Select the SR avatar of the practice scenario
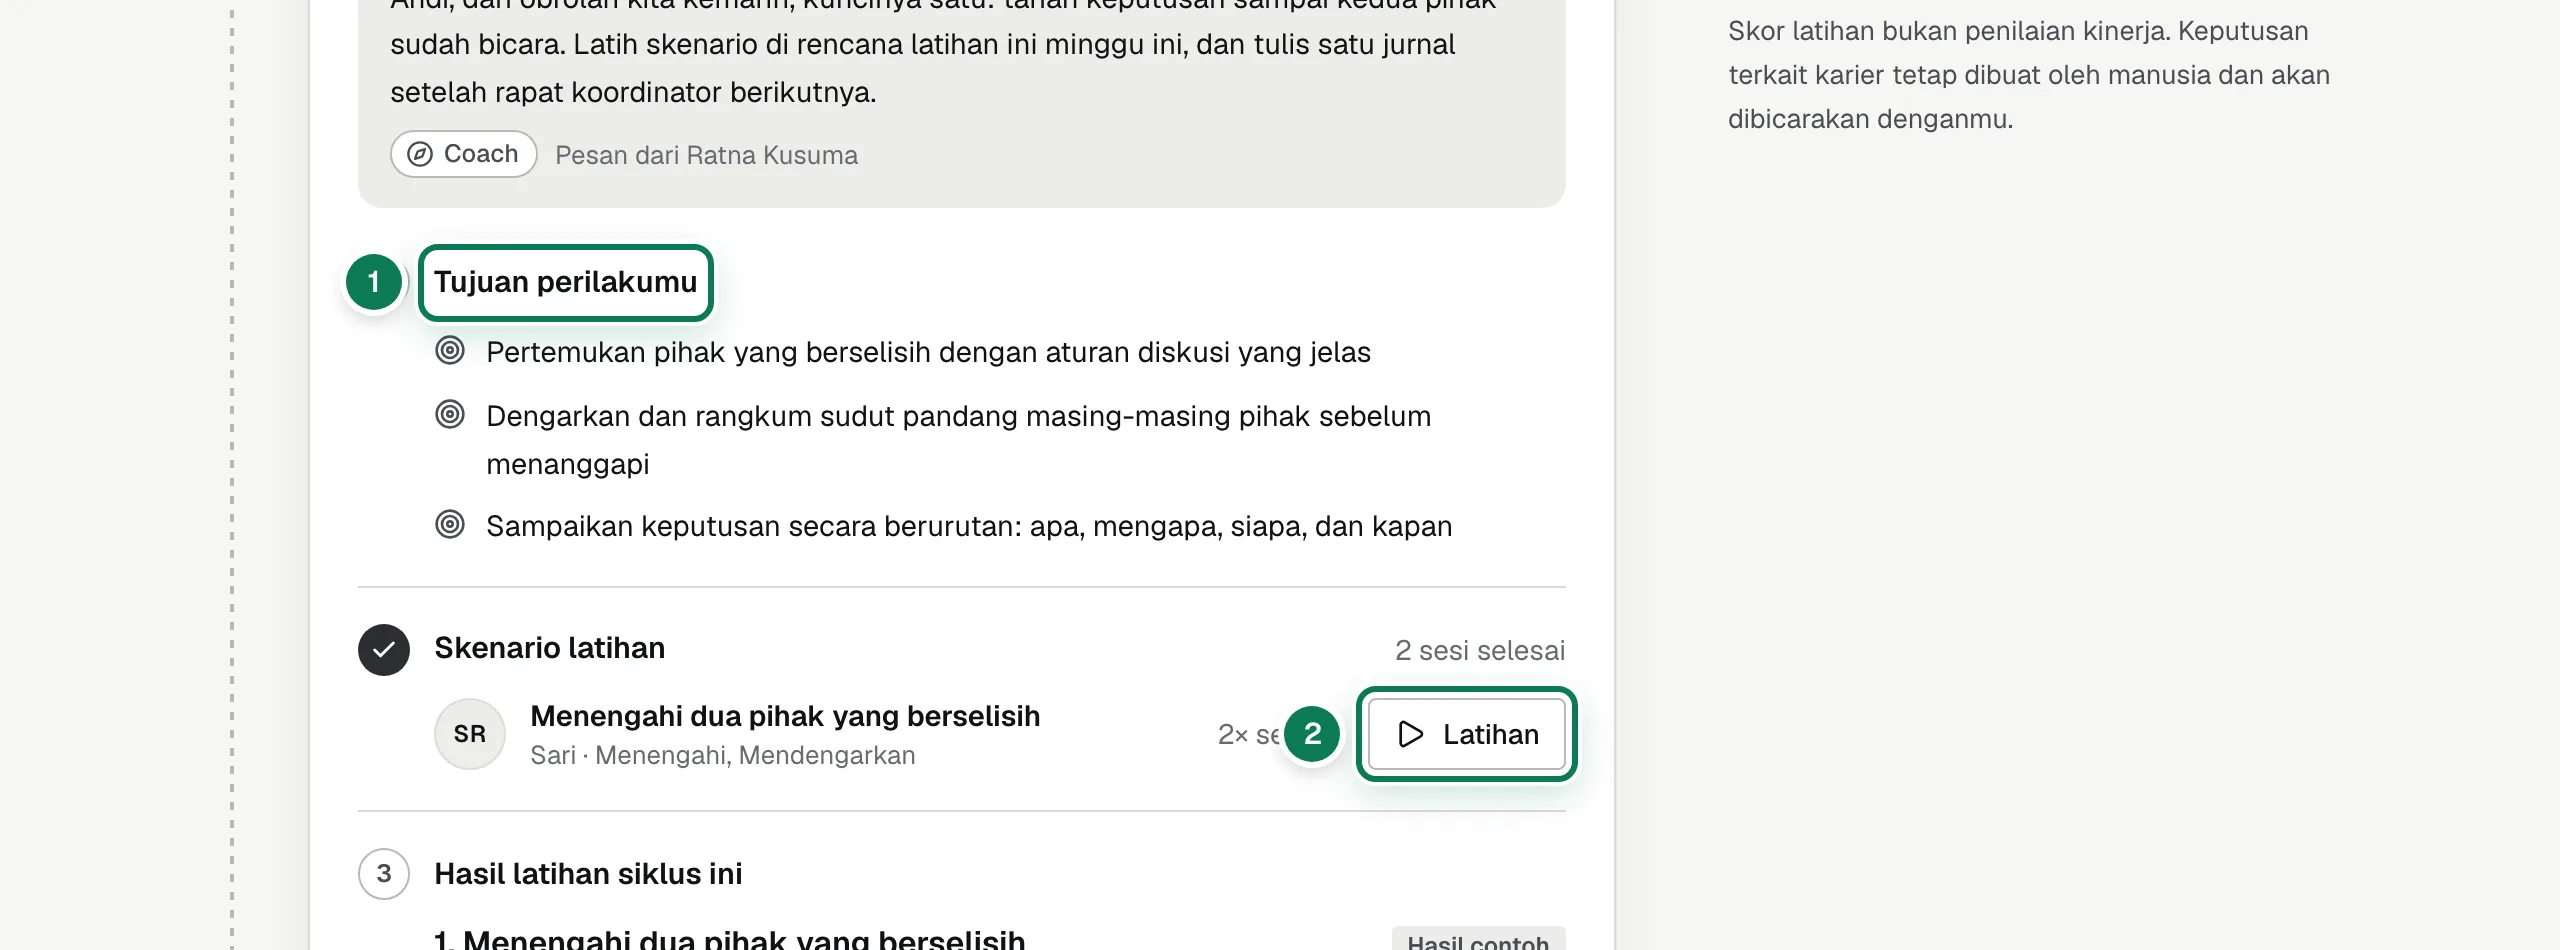Viewport: 2560px width, 950px height. (x=470, y=734)
